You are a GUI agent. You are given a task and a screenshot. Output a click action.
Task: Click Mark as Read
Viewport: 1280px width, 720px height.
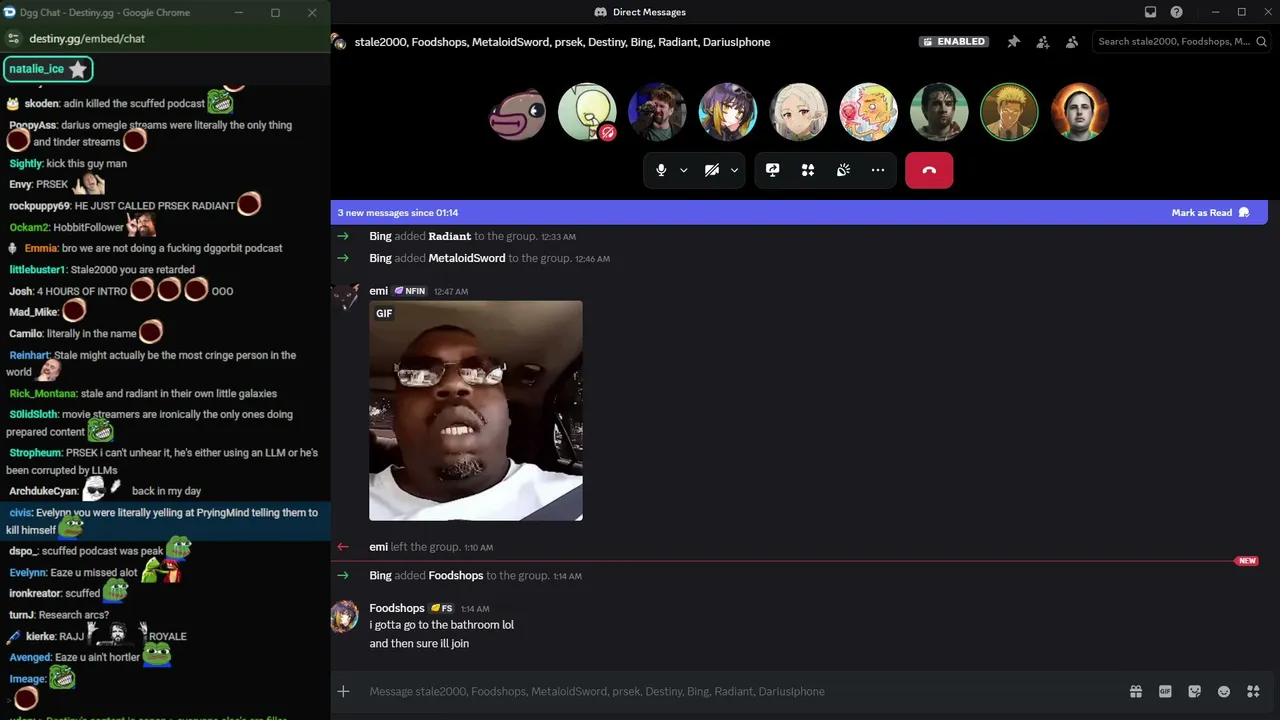(x=1211, y=213)
